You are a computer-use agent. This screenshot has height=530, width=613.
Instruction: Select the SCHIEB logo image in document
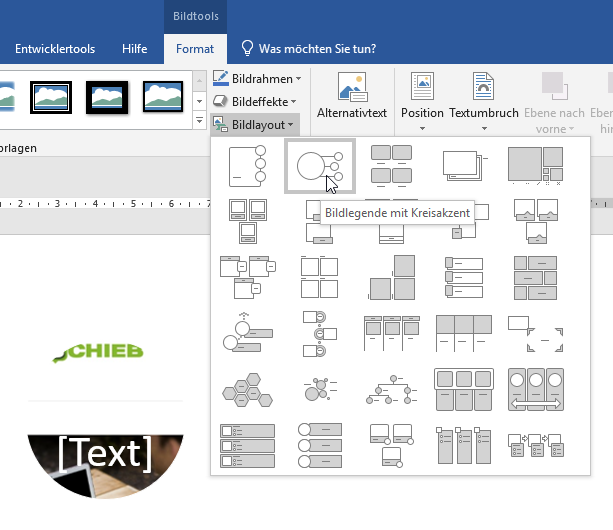tap(98, 352)
